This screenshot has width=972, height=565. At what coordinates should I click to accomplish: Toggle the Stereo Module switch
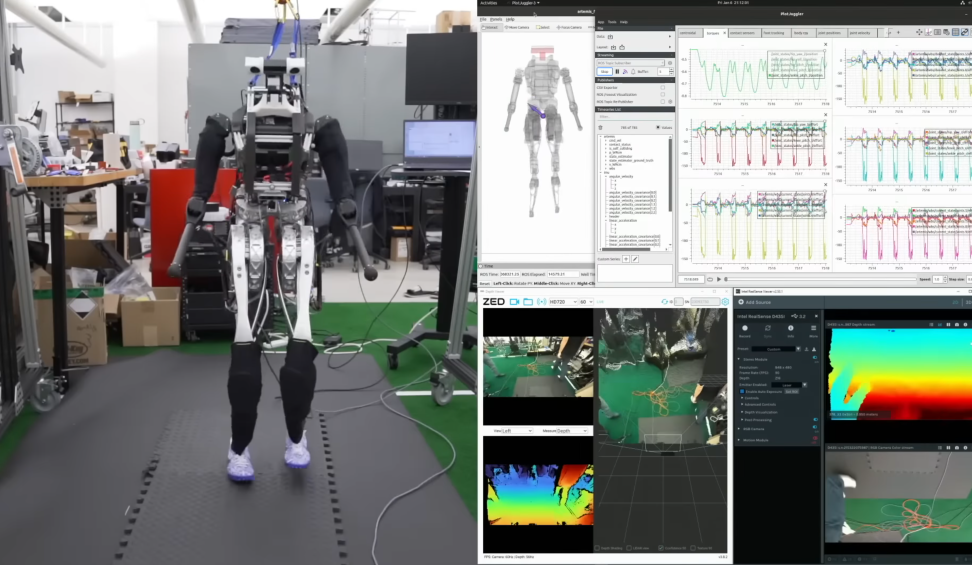point(815,357)
